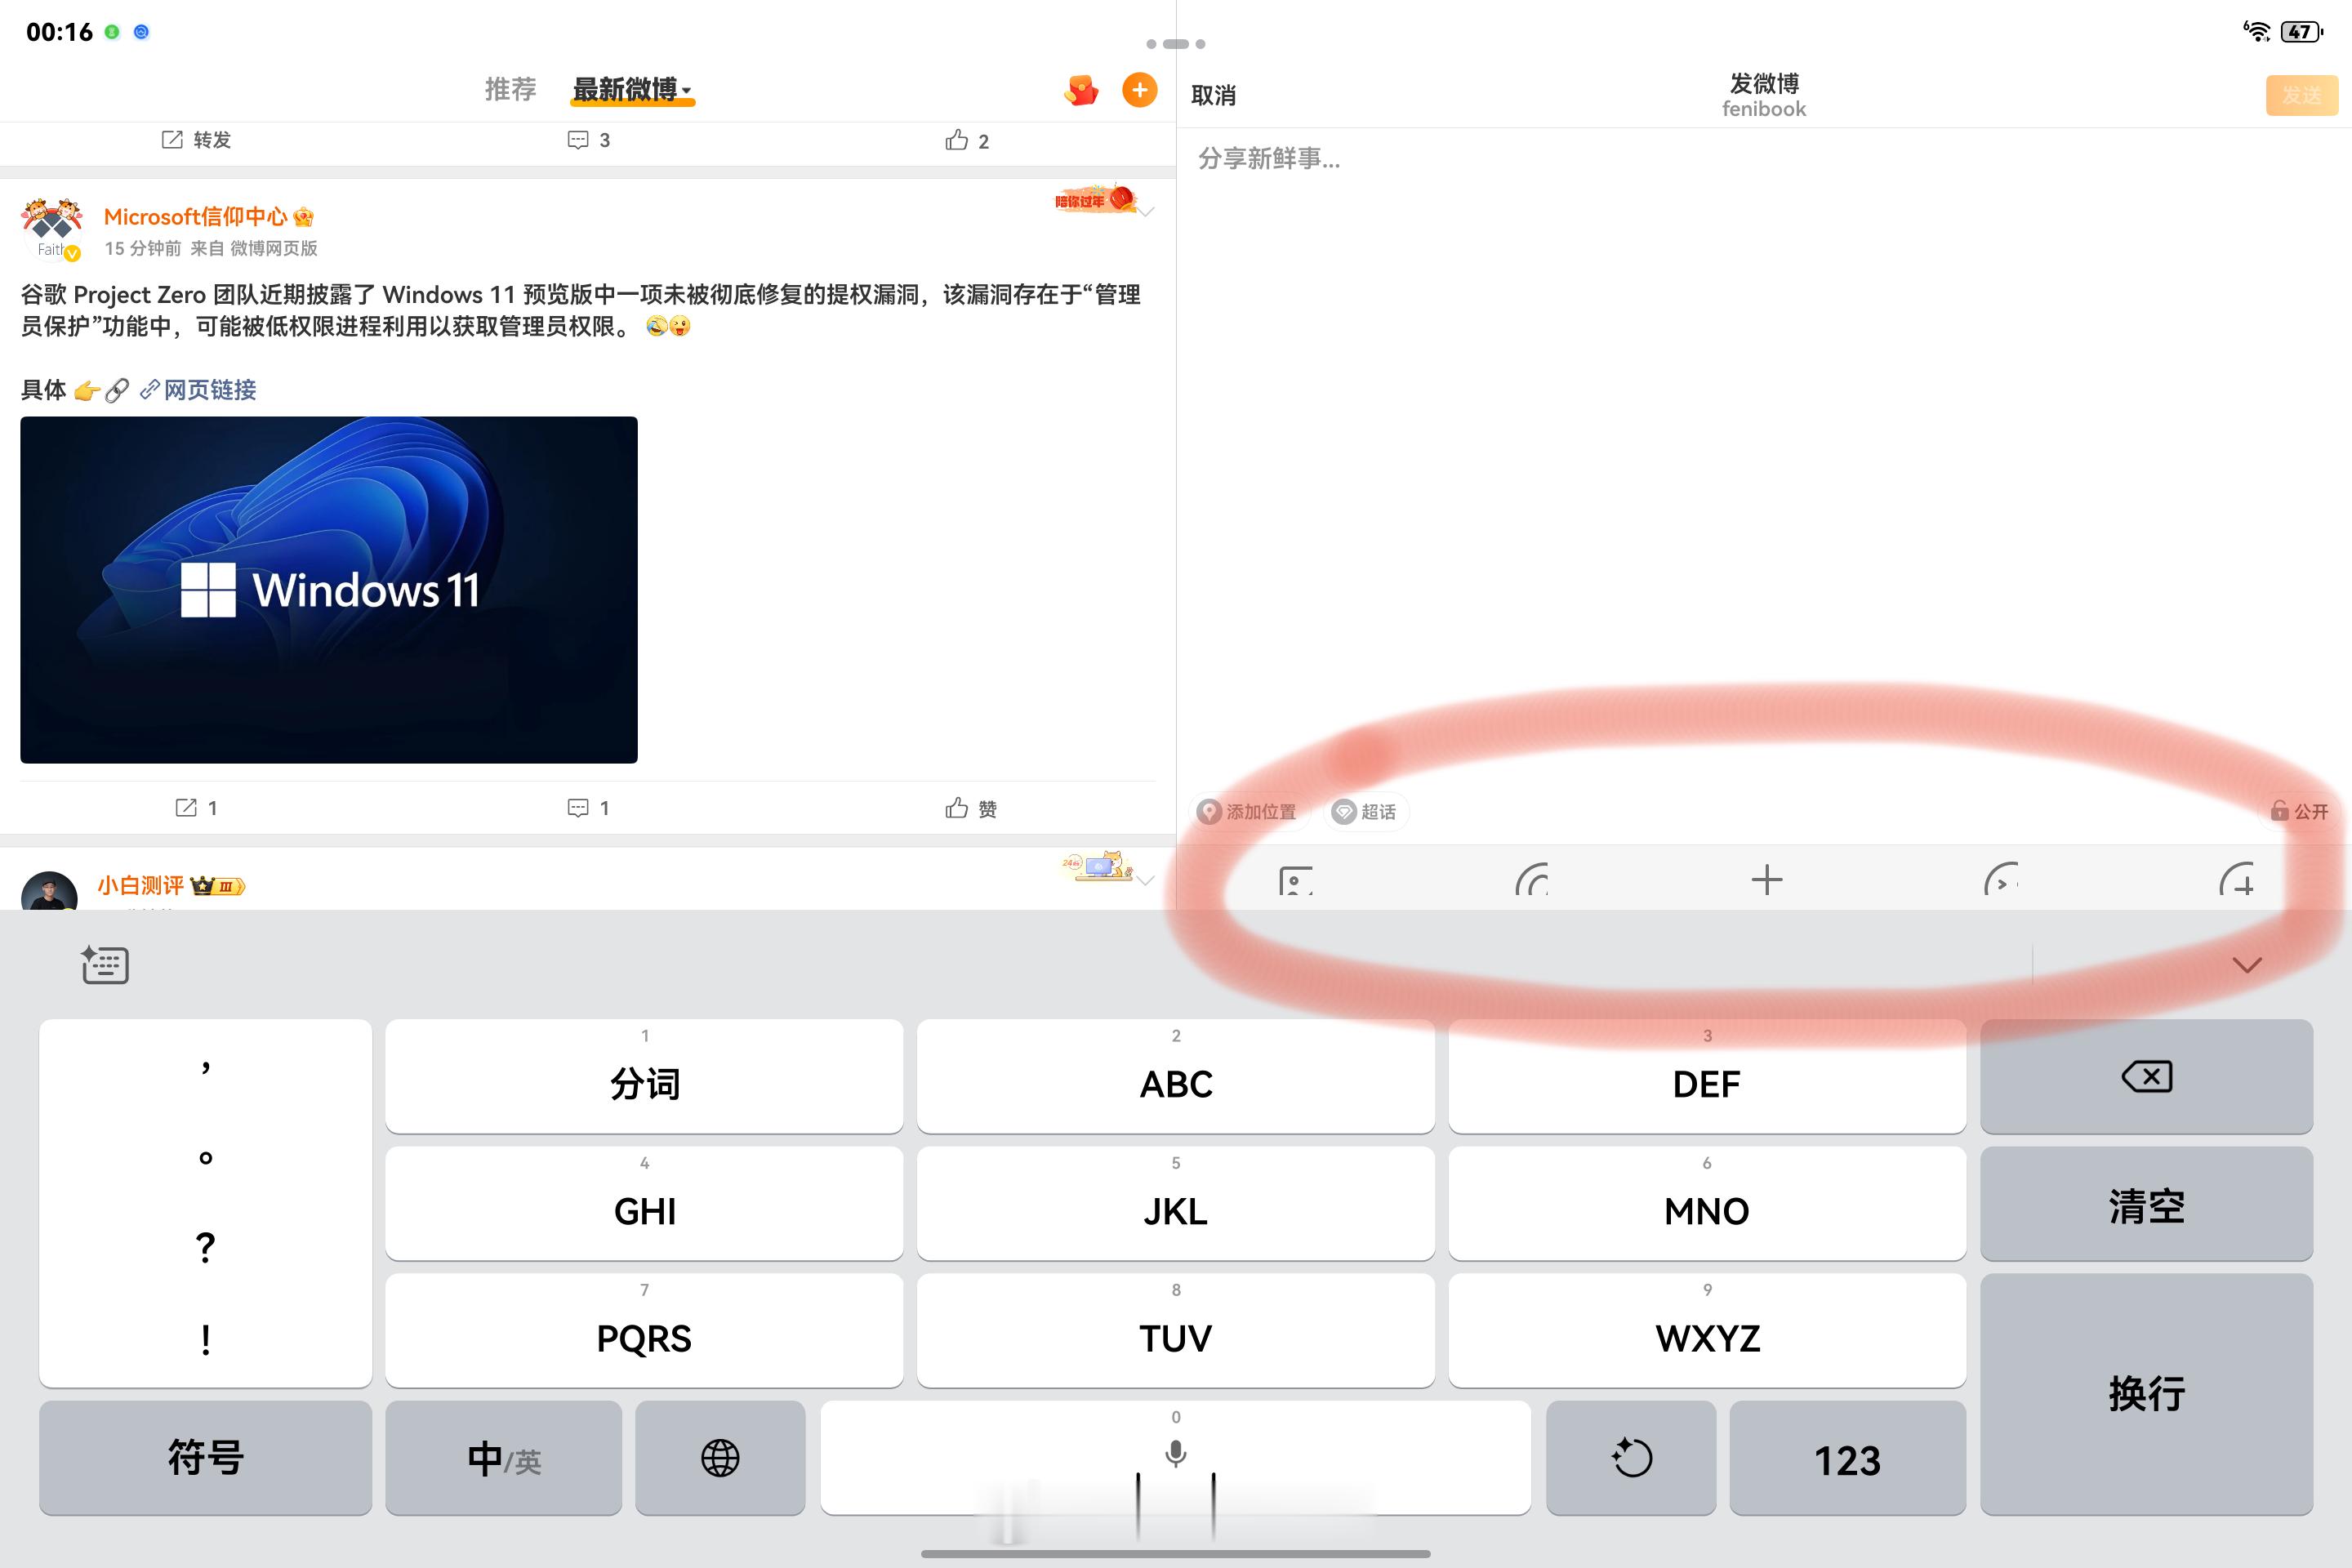The height and width of the screenshot is (1568, 2352).
Task: Tap the globe language key
Action: 720,1458
